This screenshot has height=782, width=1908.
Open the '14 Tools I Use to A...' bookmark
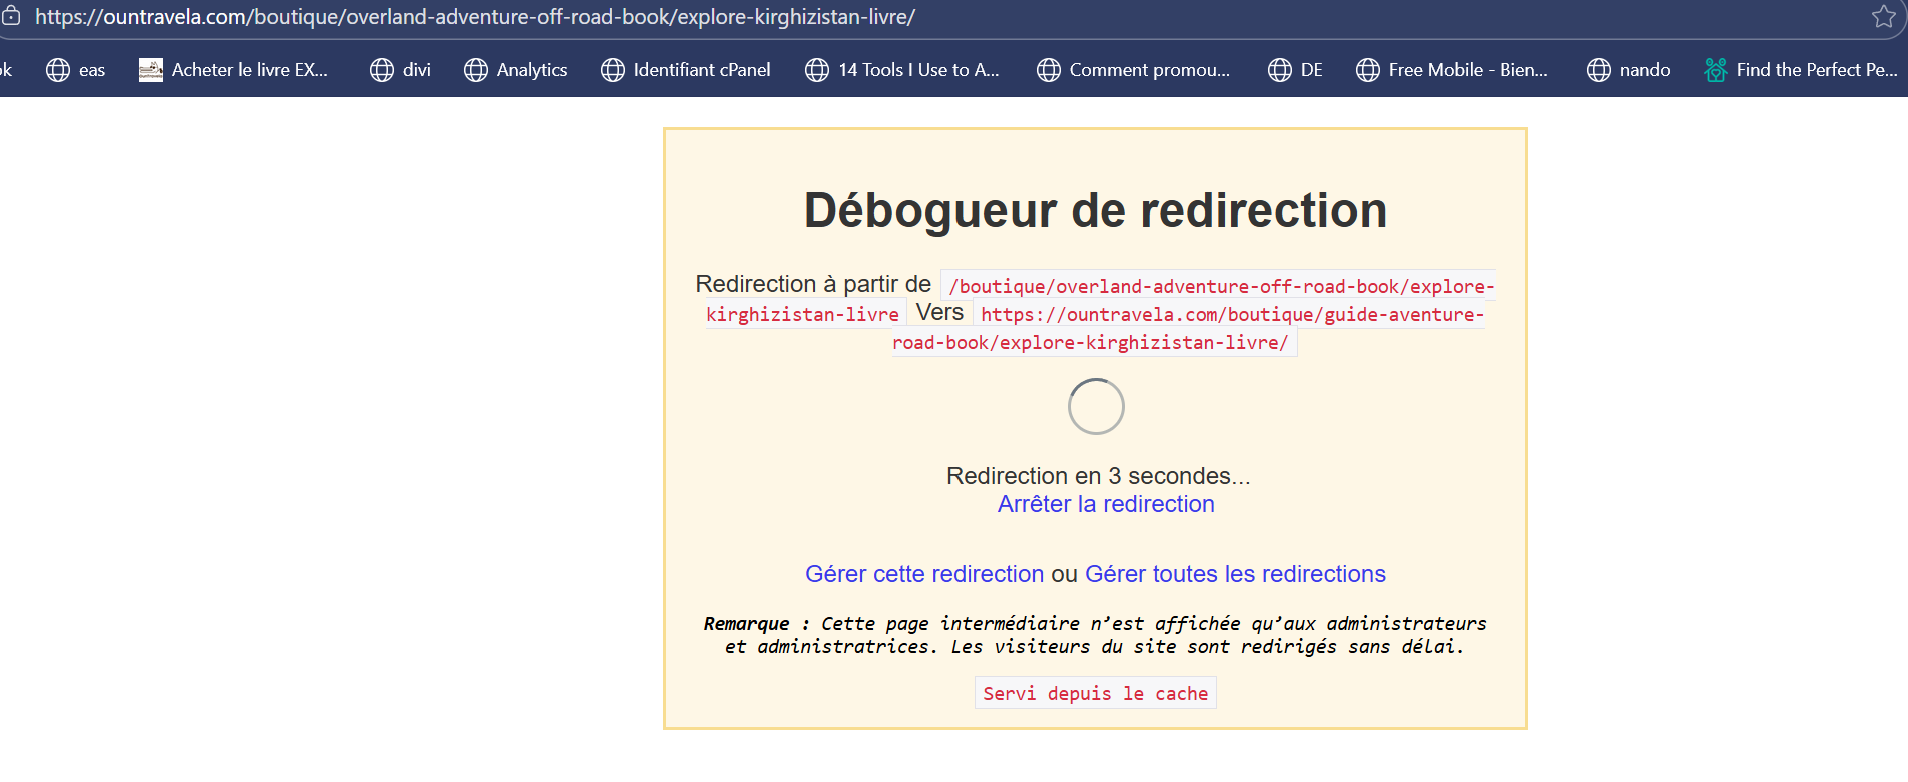click(903, 70)
